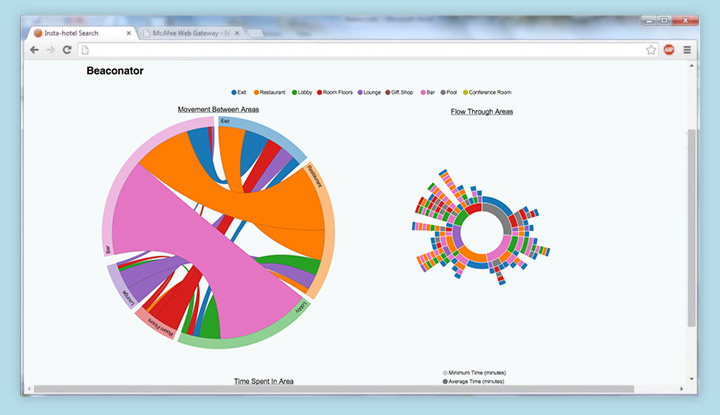Screen dimensions: 720x415
Task: Click the Exit legend color dot
Action: (233, 92)
